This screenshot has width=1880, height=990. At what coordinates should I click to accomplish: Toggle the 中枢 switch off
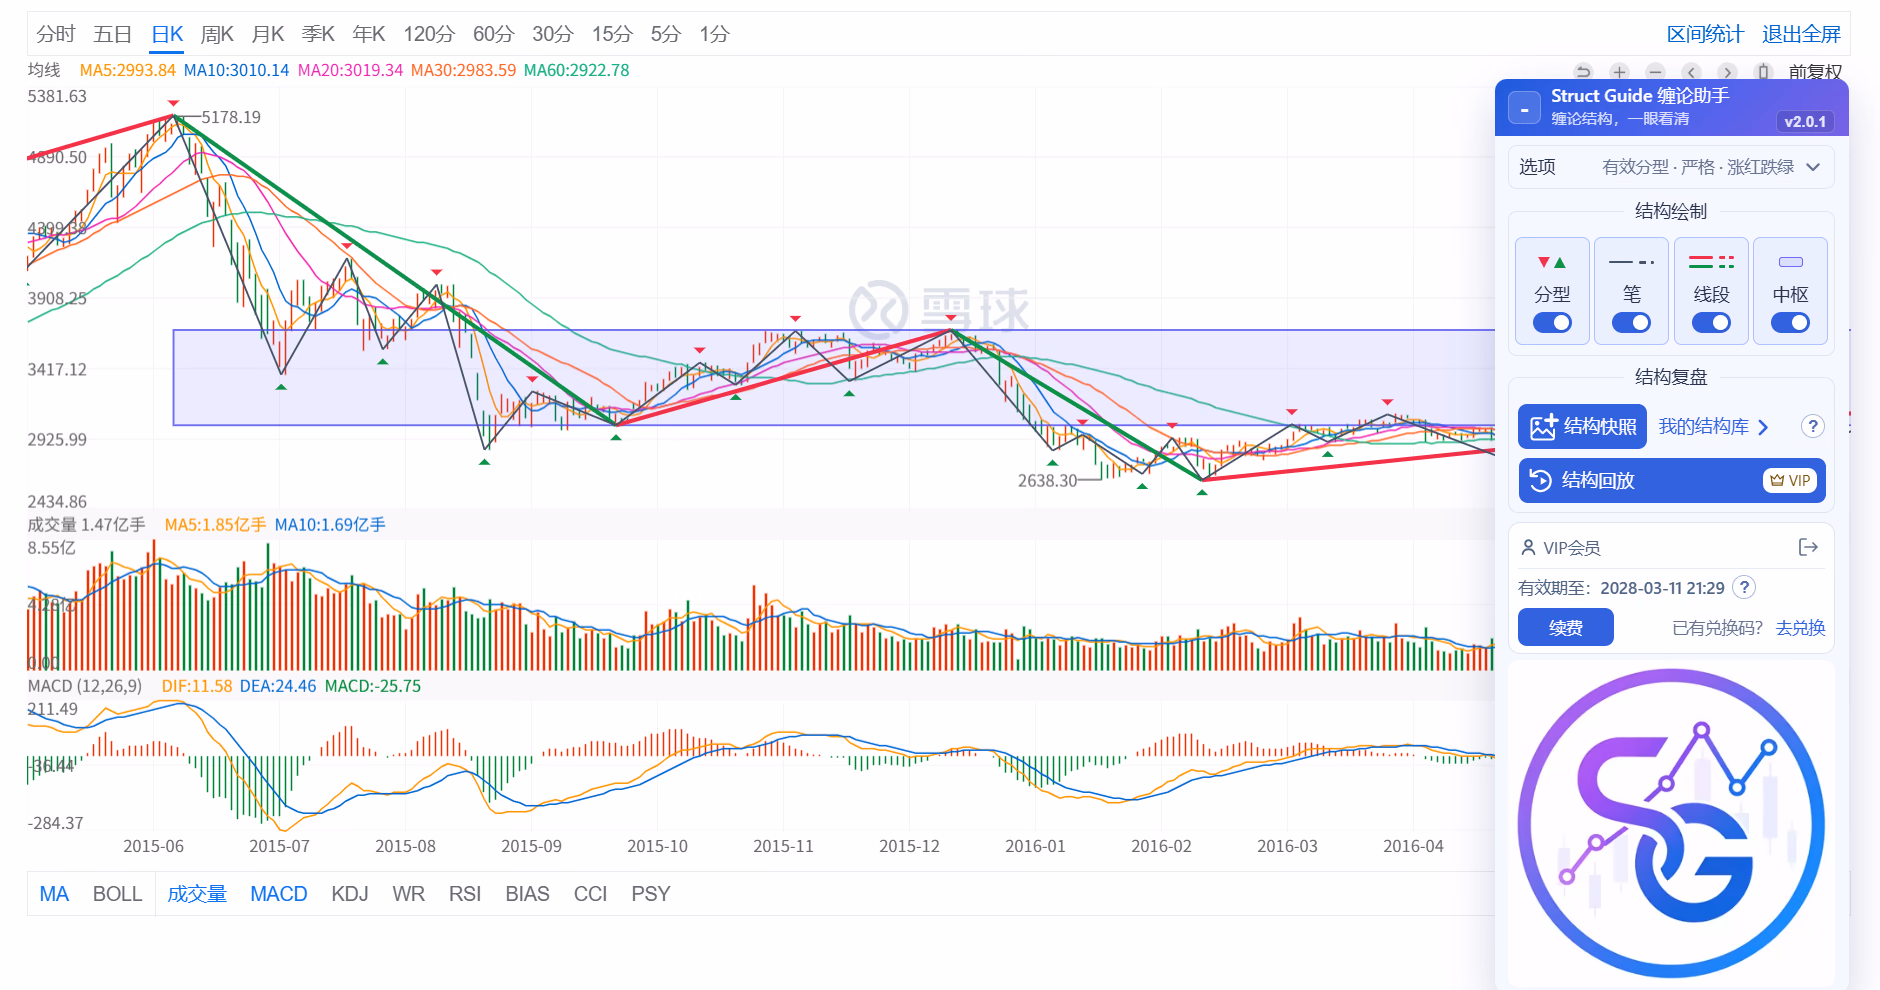tap(1790, 322)
